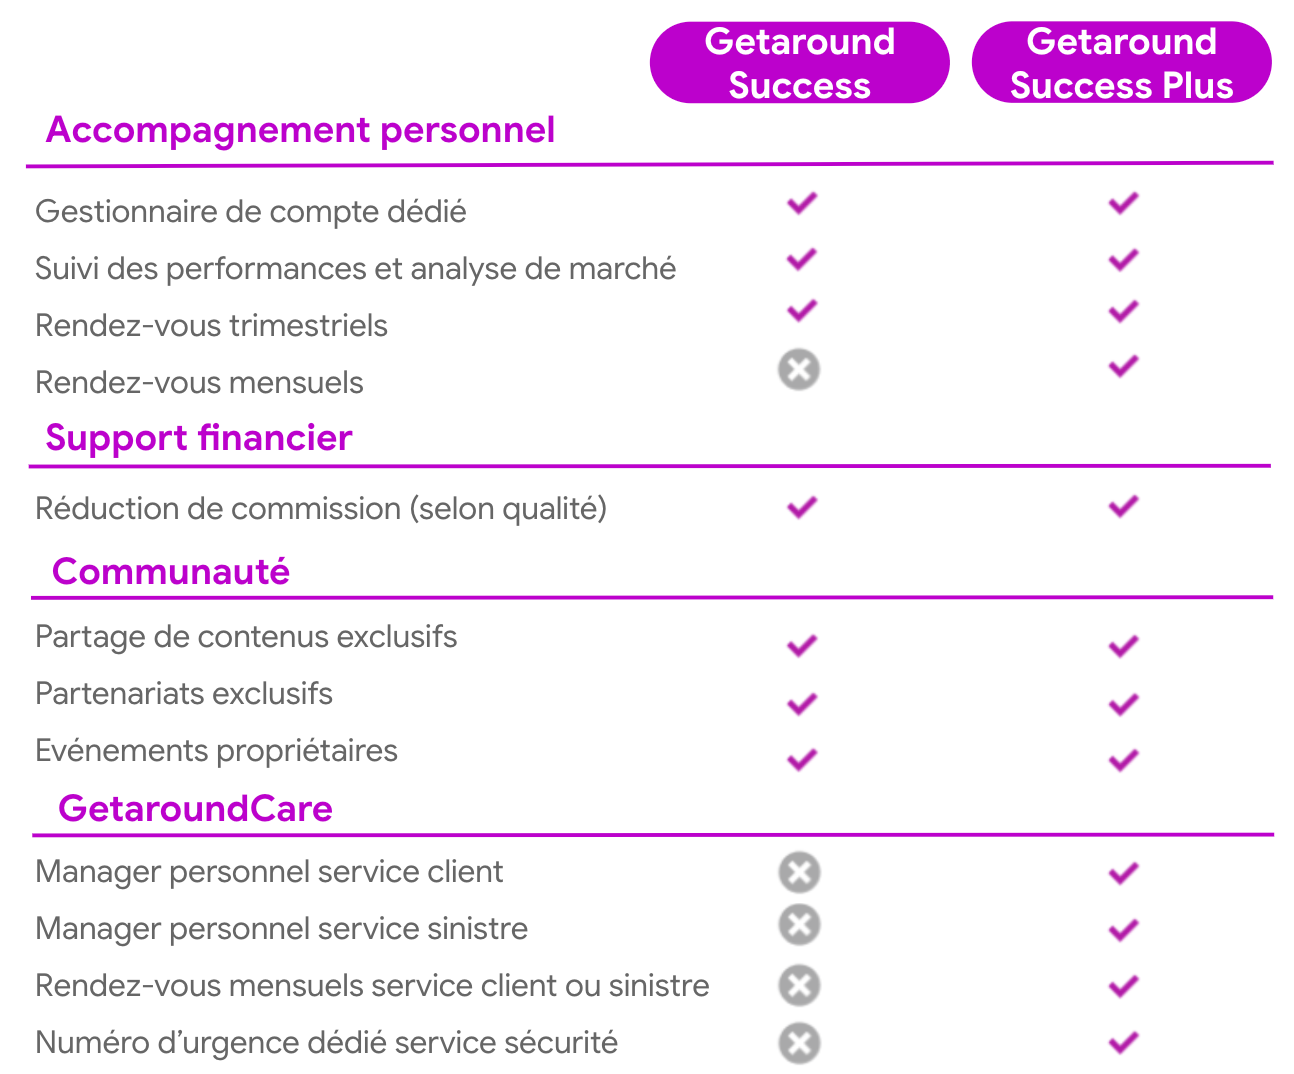This screenshot has height=1074, width=1294.
Task: Click Success X icon for Manager personnel service client
Action: pos(799,872)
